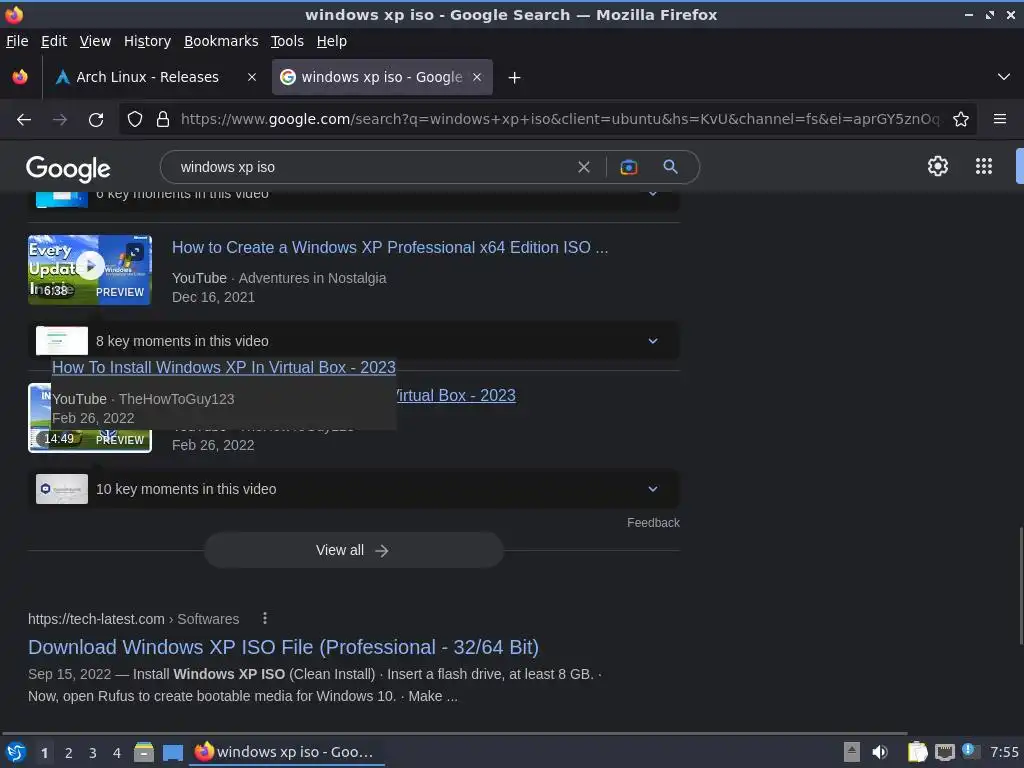Screen dimensions: 1024x768
Task: Open the Tools menu
Action: click(287, 41)
